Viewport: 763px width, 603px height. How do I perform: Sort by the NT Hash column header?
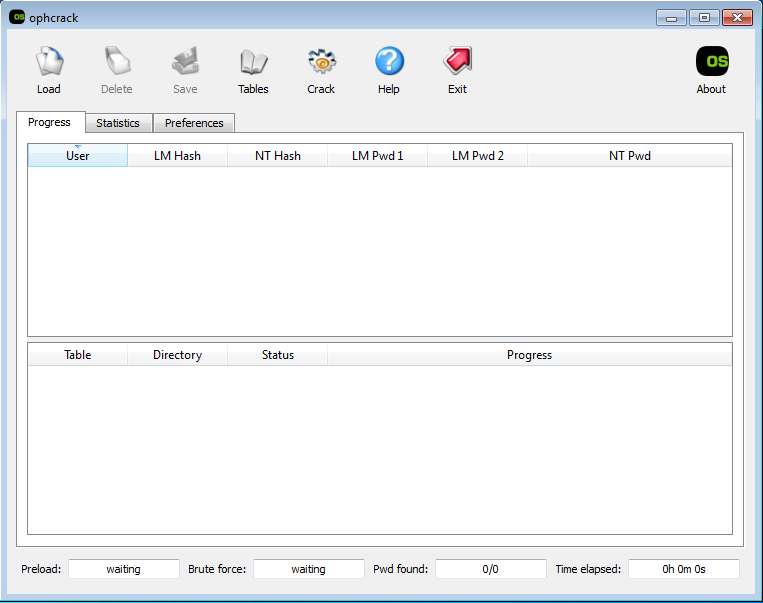278,156
